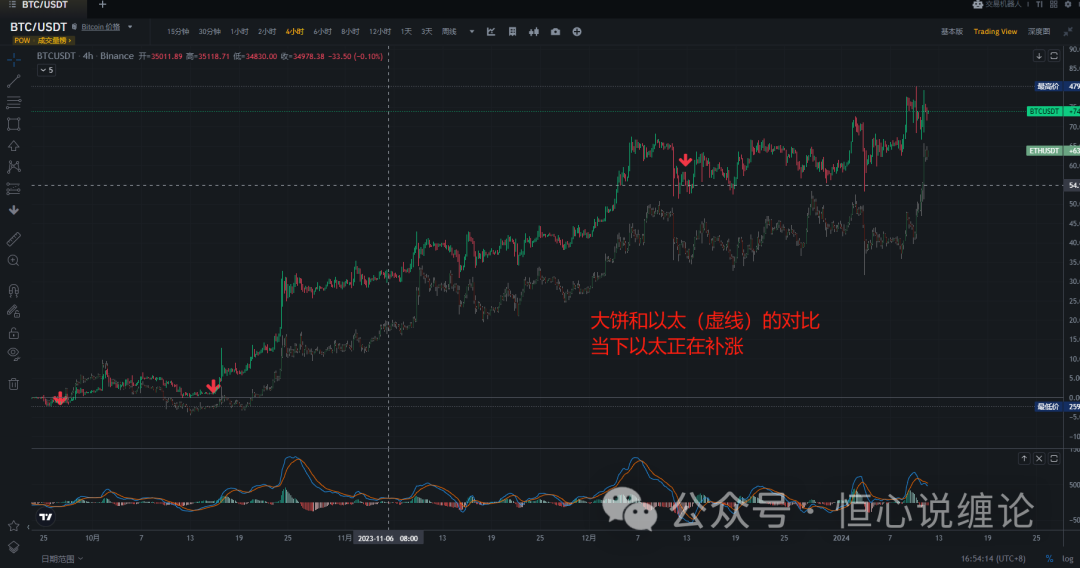Activate the zoom-in magnifier tool
Image resolution: width=1080 pixels, height=568 pixels.
[x=13, y=260]
